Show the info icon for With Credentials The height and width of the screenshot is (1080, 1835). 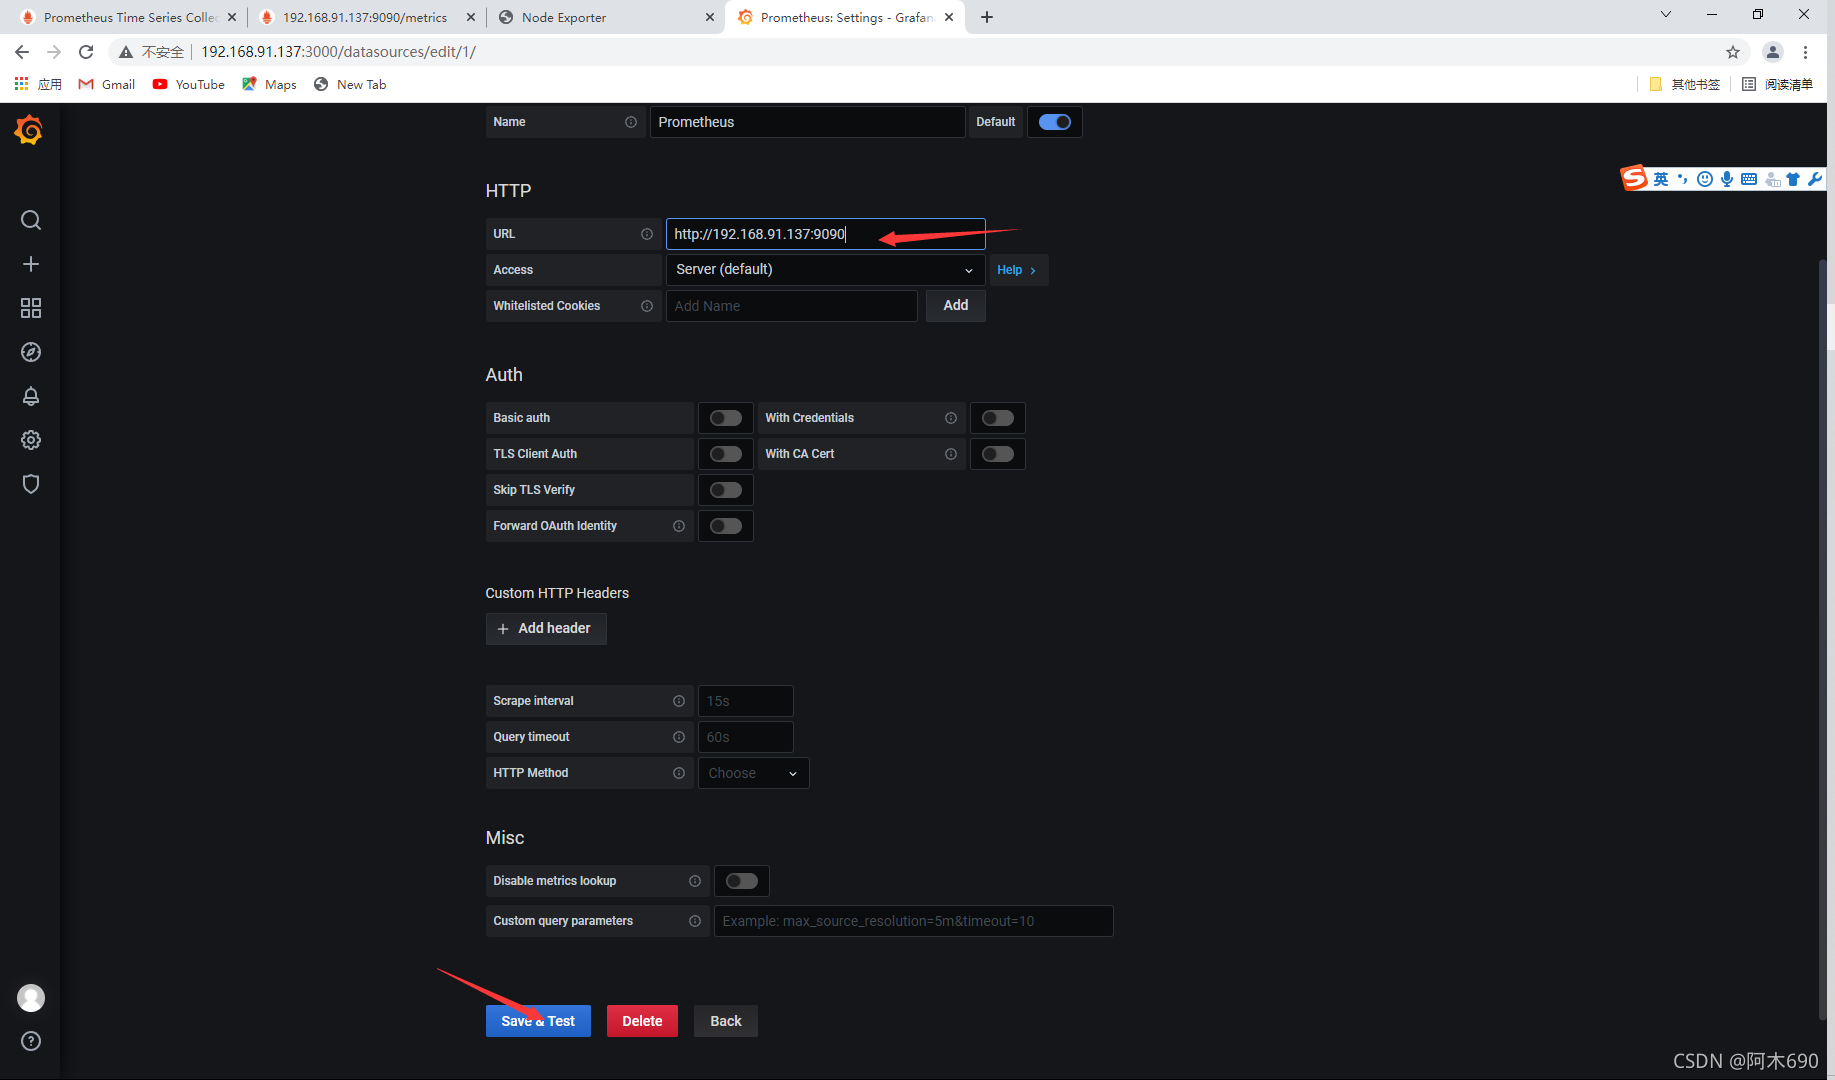pos(951,418)
